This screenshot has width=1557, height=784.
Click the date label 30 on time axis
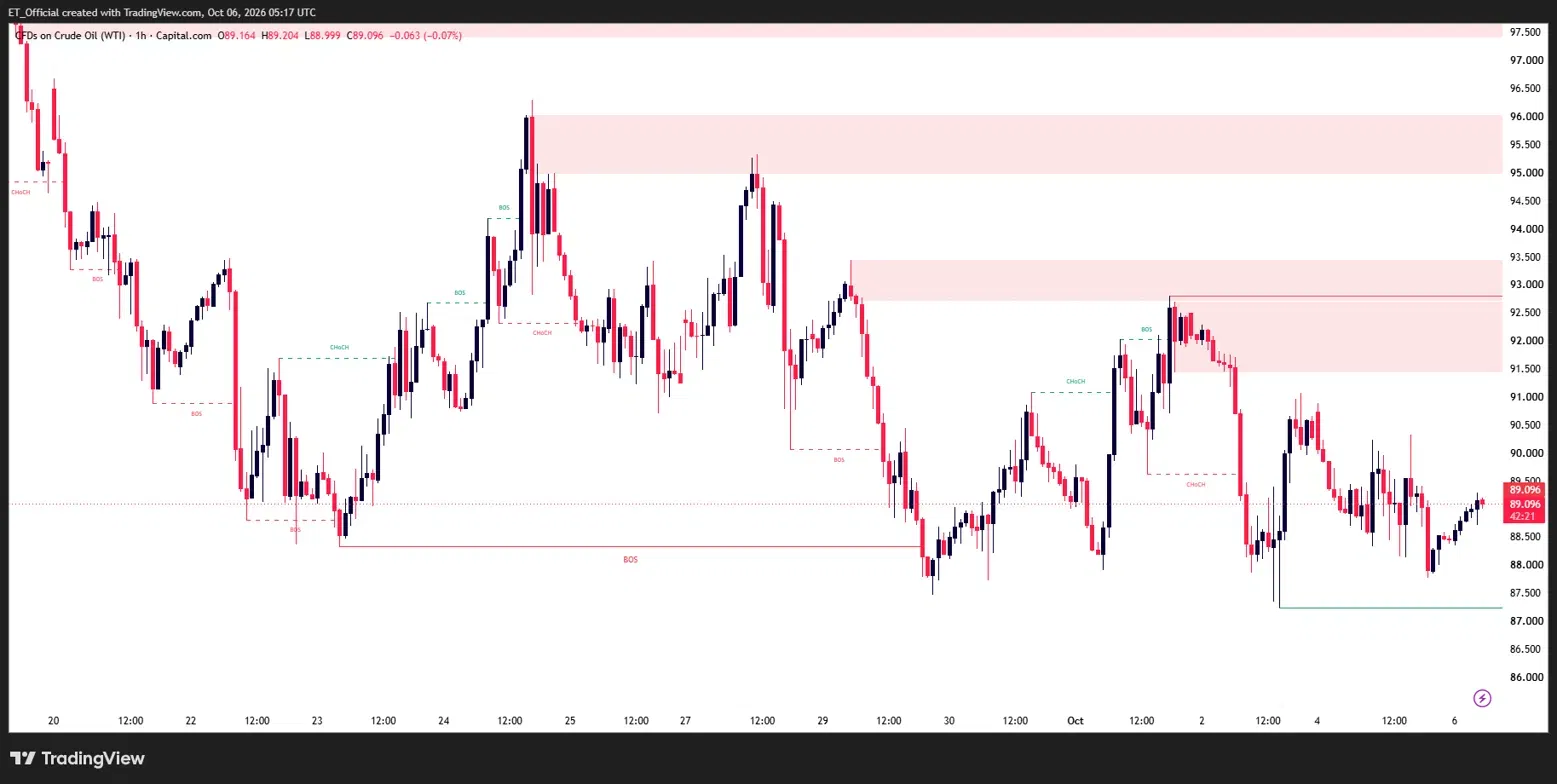click(949, 720)
